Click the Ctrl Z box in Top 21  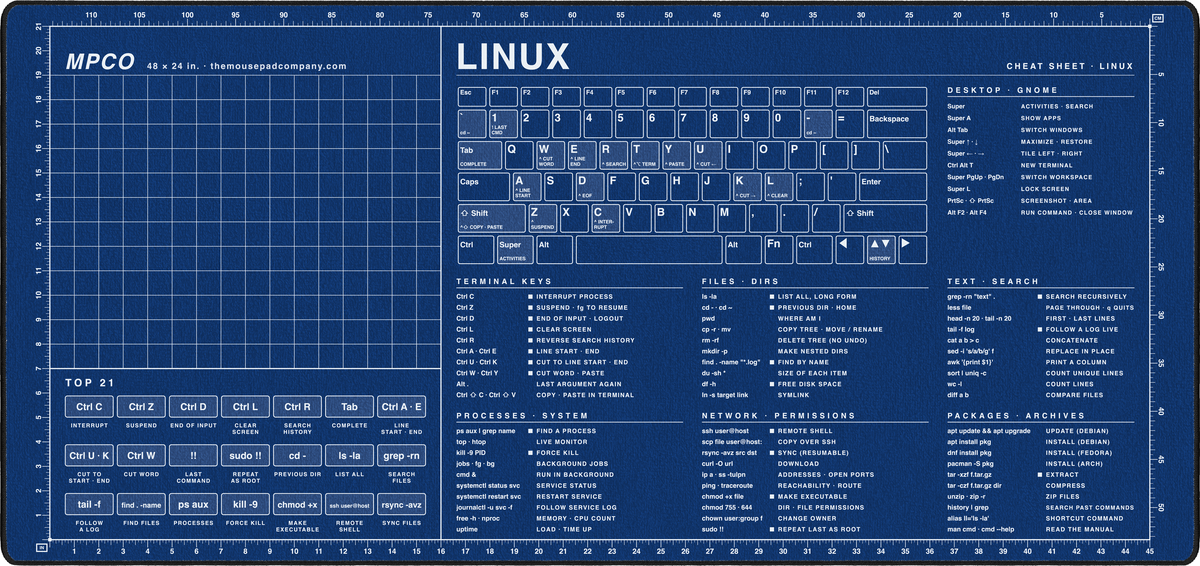coord(142,406)
